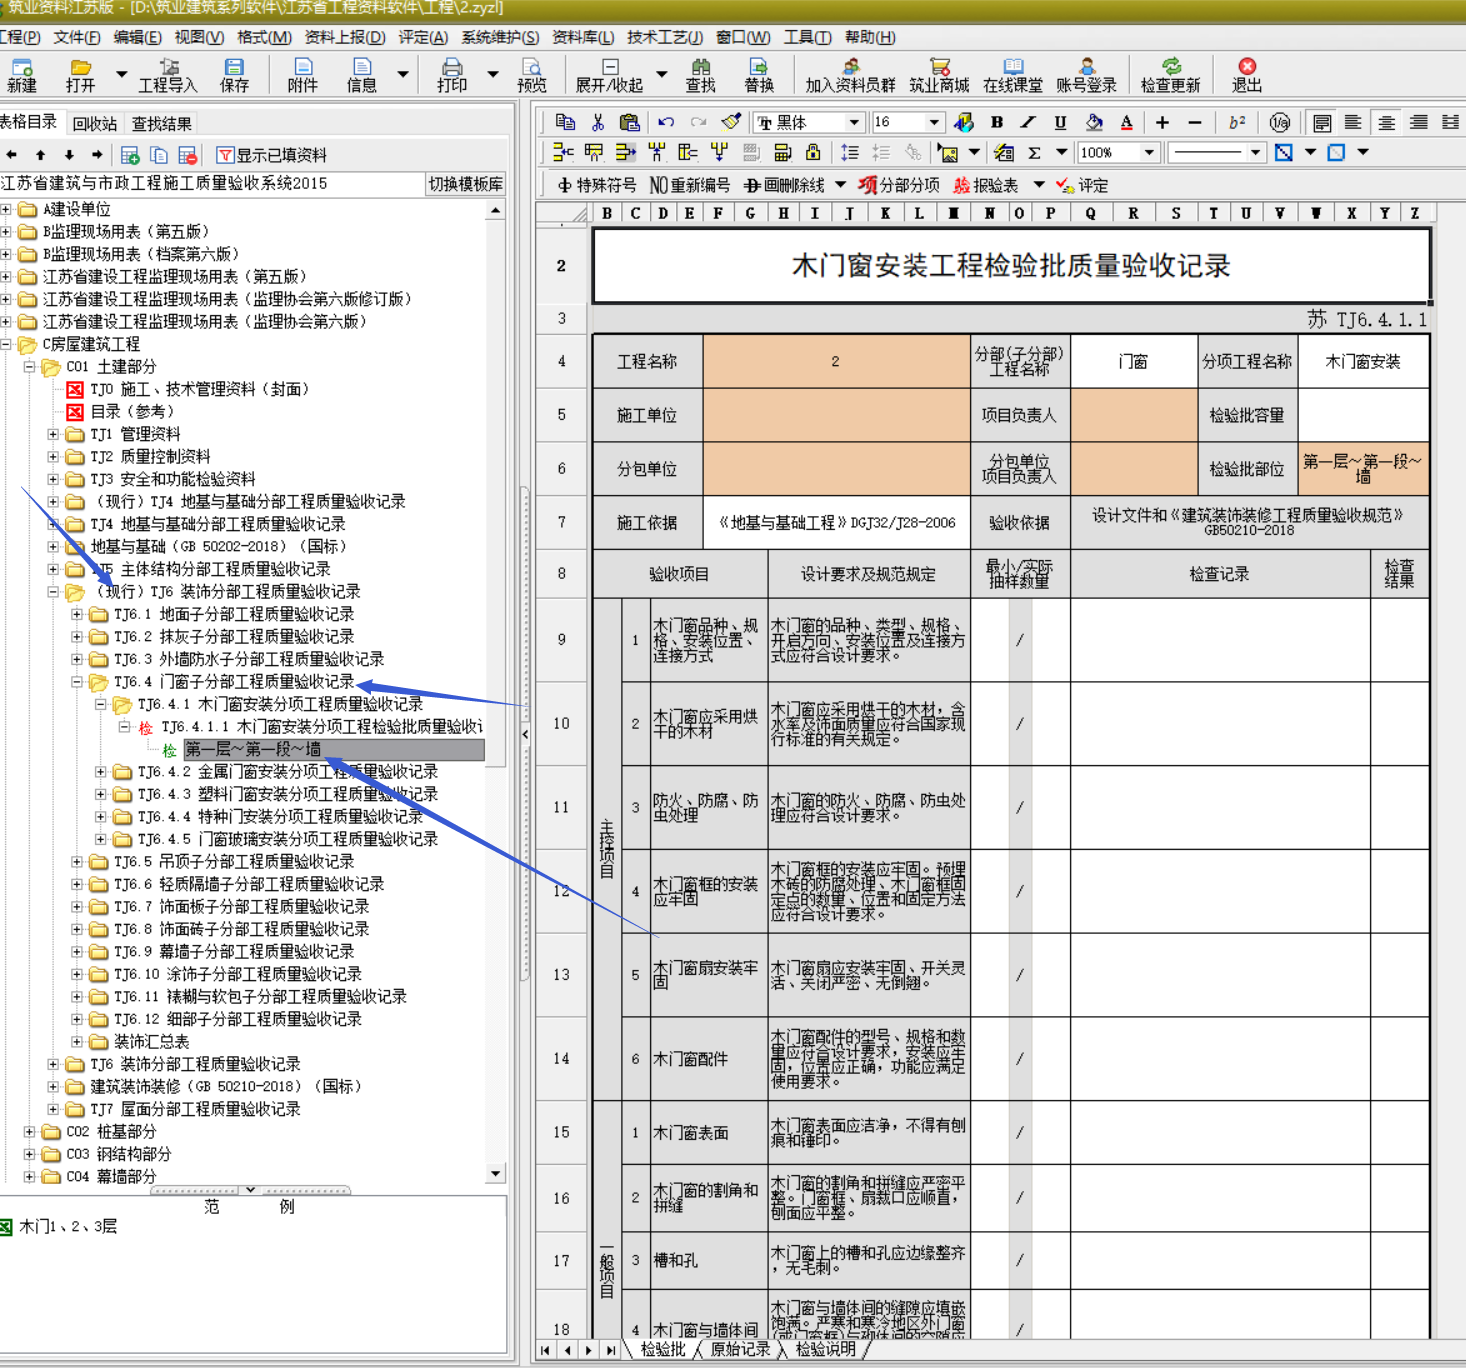The width and height of the screenshot is (1466, 1368).
Task: Click the 报验表 button
Action: click(x=986, y=185)
